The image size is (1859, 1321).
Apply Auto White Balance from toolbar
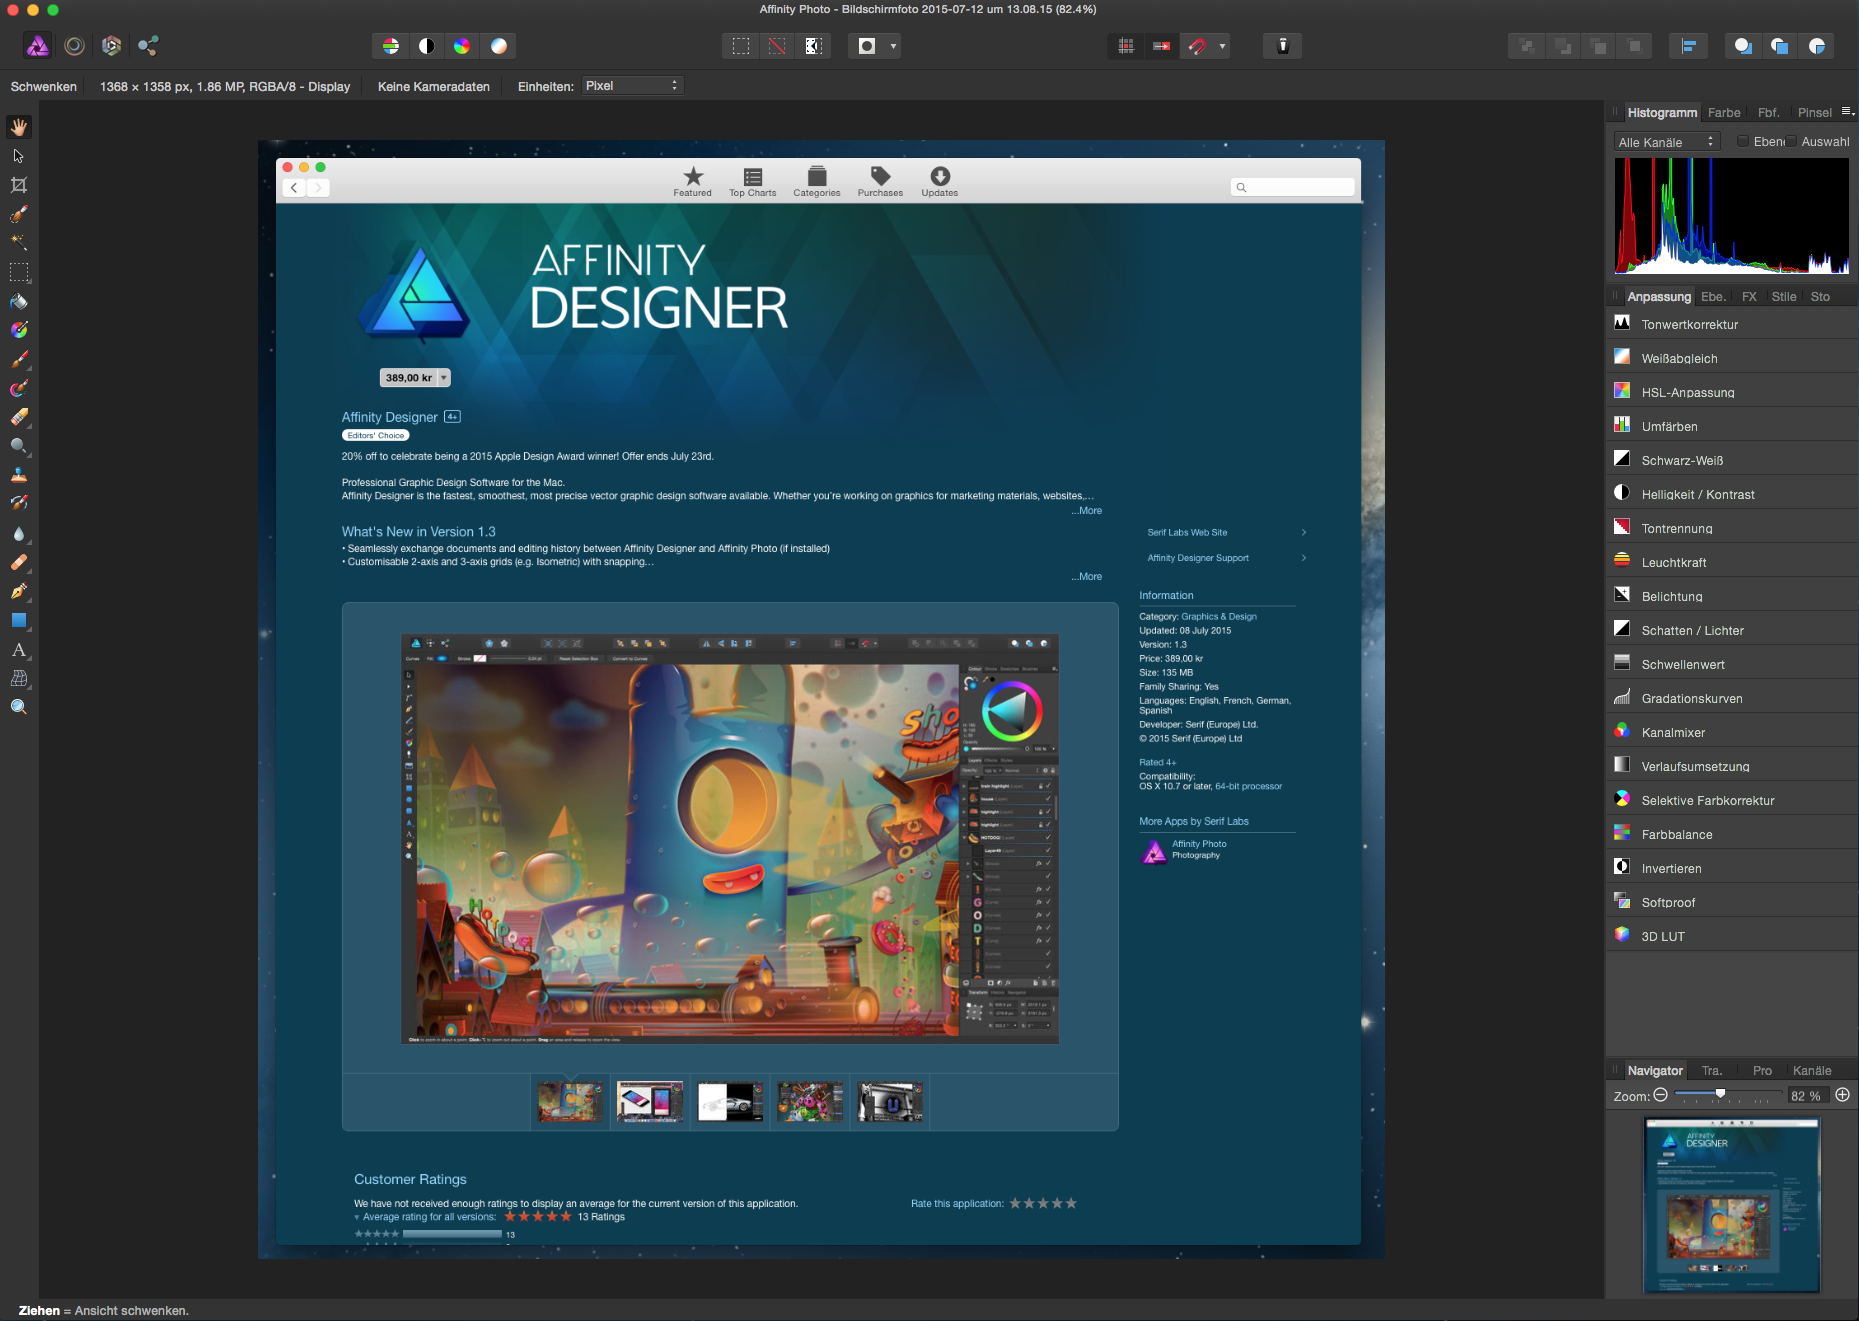pyautogui.click(x=498, y=46)
